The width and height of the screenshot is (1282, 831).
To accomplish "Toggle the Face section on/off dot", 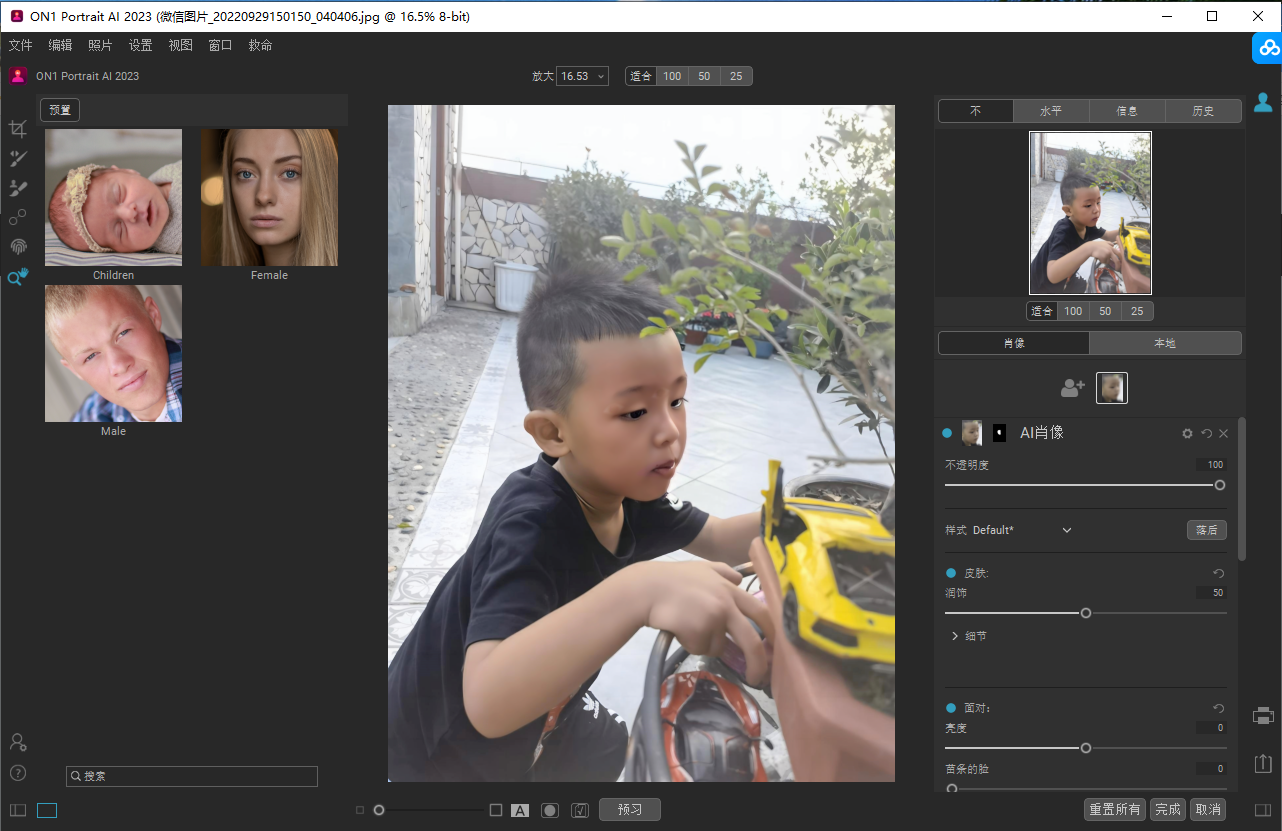I will pyautogui.click(x=951, y=708).
